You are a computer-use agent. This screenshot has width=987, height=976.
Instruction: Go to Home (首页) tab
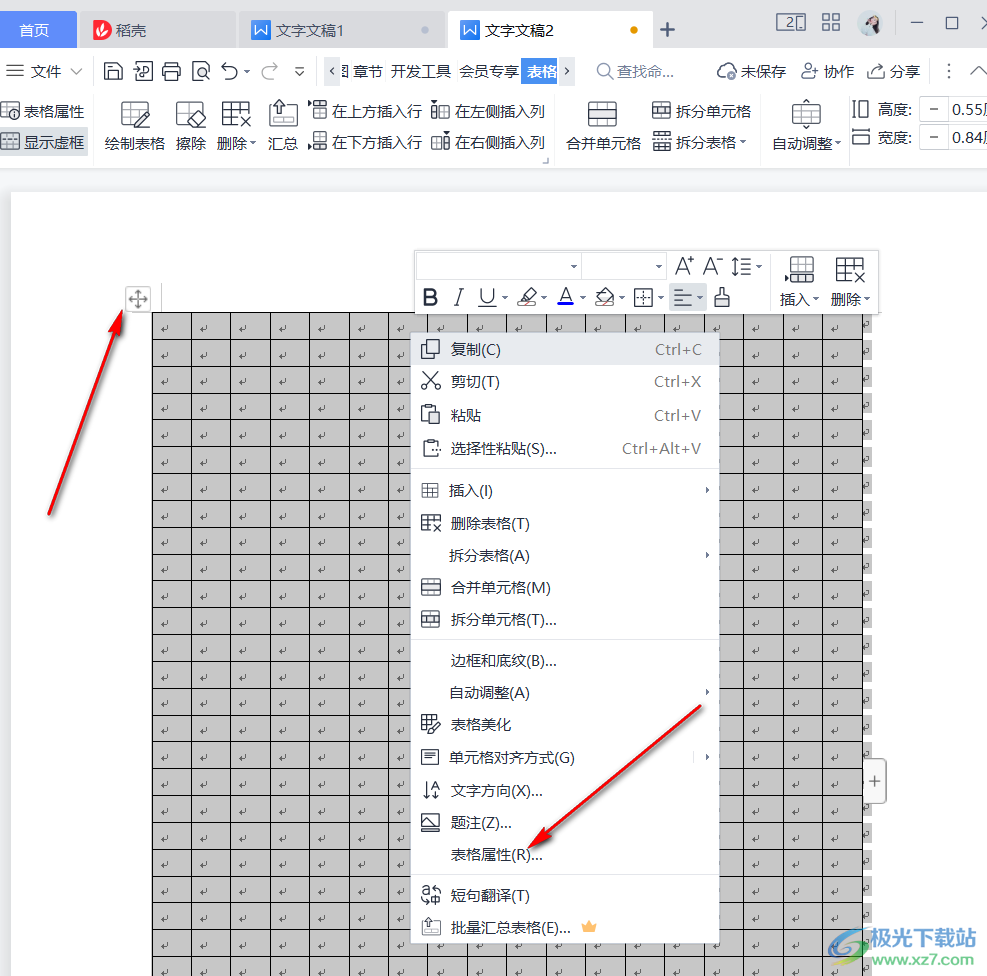point(38,30)
